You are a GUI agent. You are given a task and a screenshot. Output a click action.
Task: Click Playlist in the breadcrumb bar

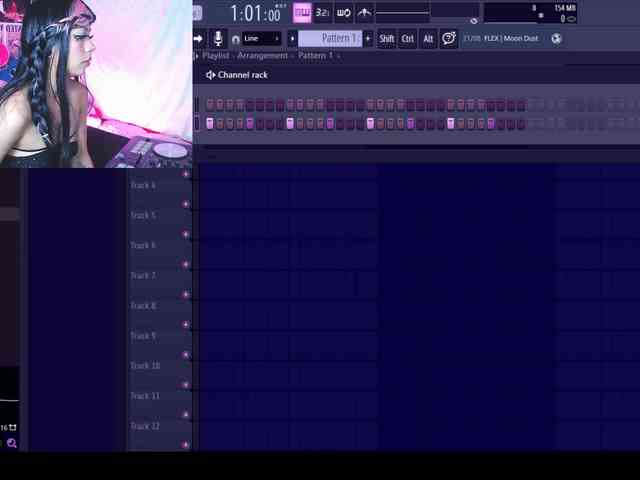215,56
